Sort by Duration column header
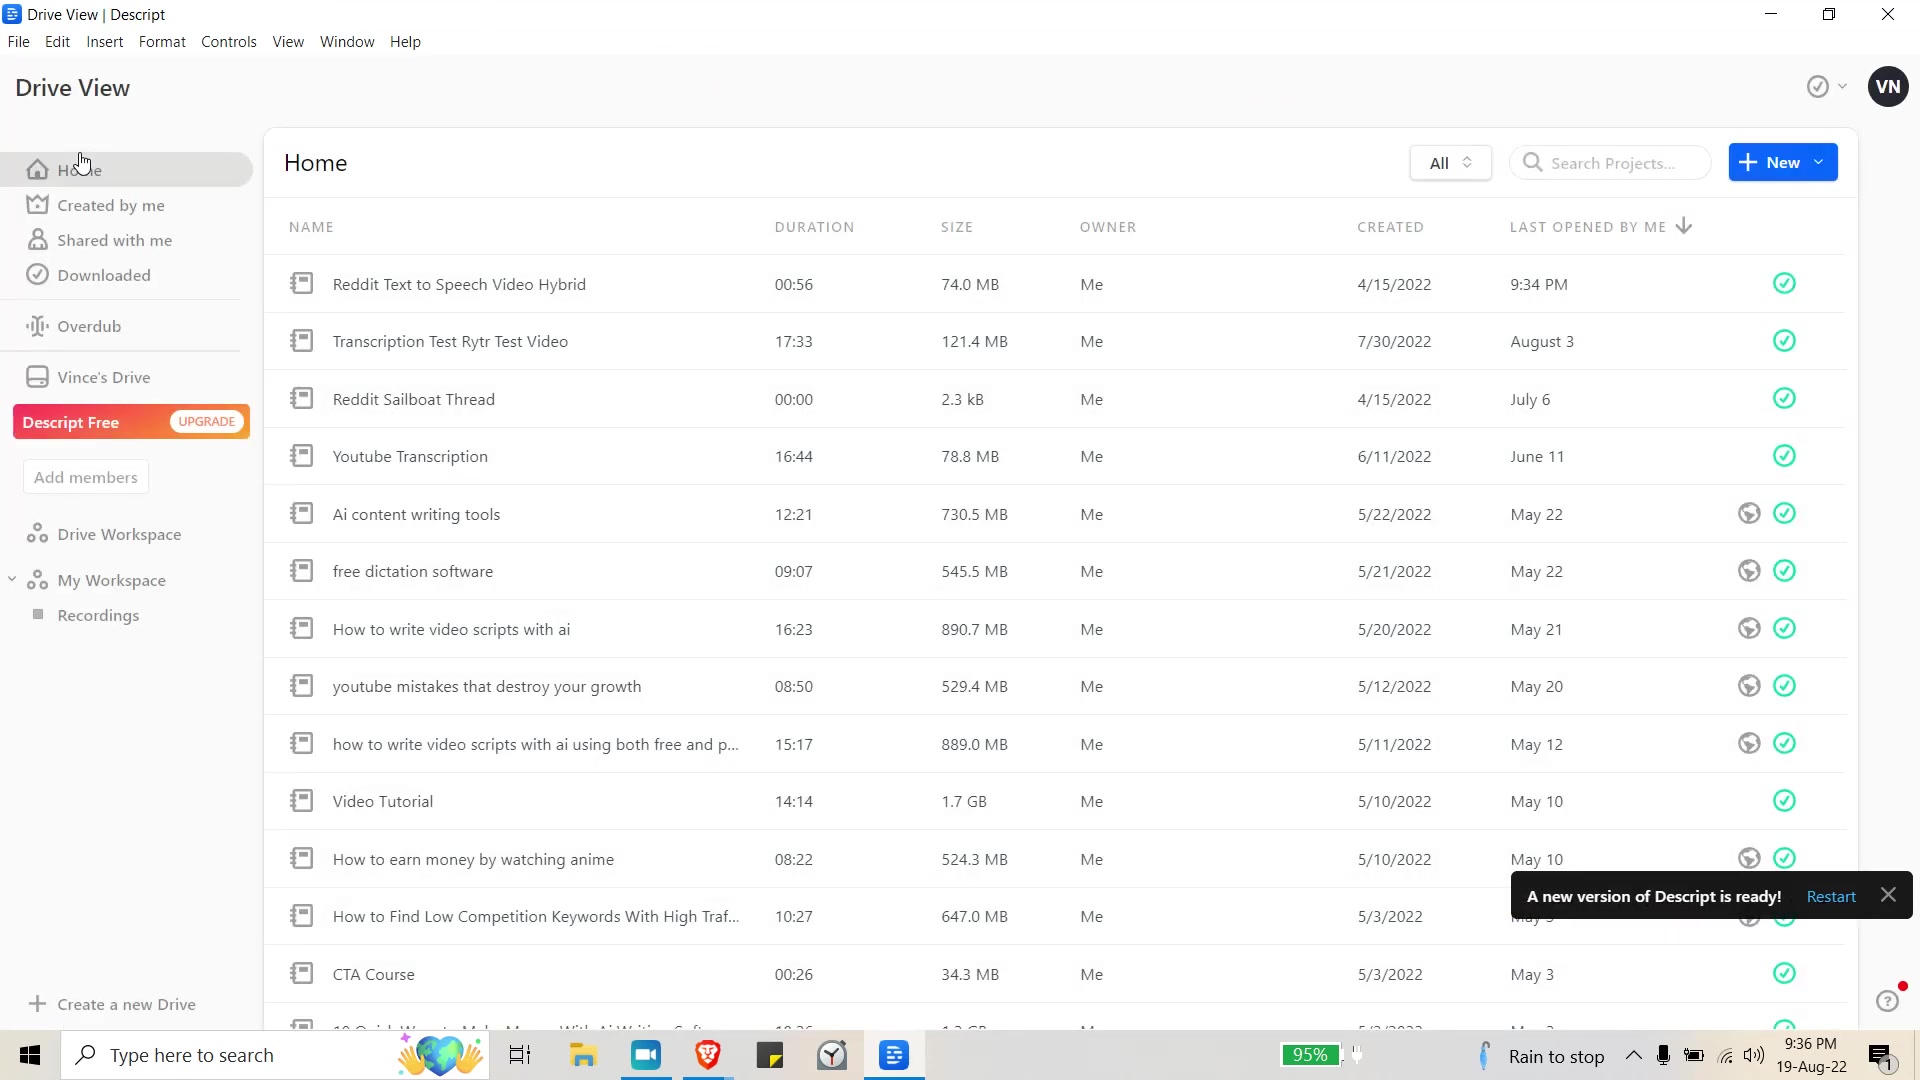 point(814,227)
